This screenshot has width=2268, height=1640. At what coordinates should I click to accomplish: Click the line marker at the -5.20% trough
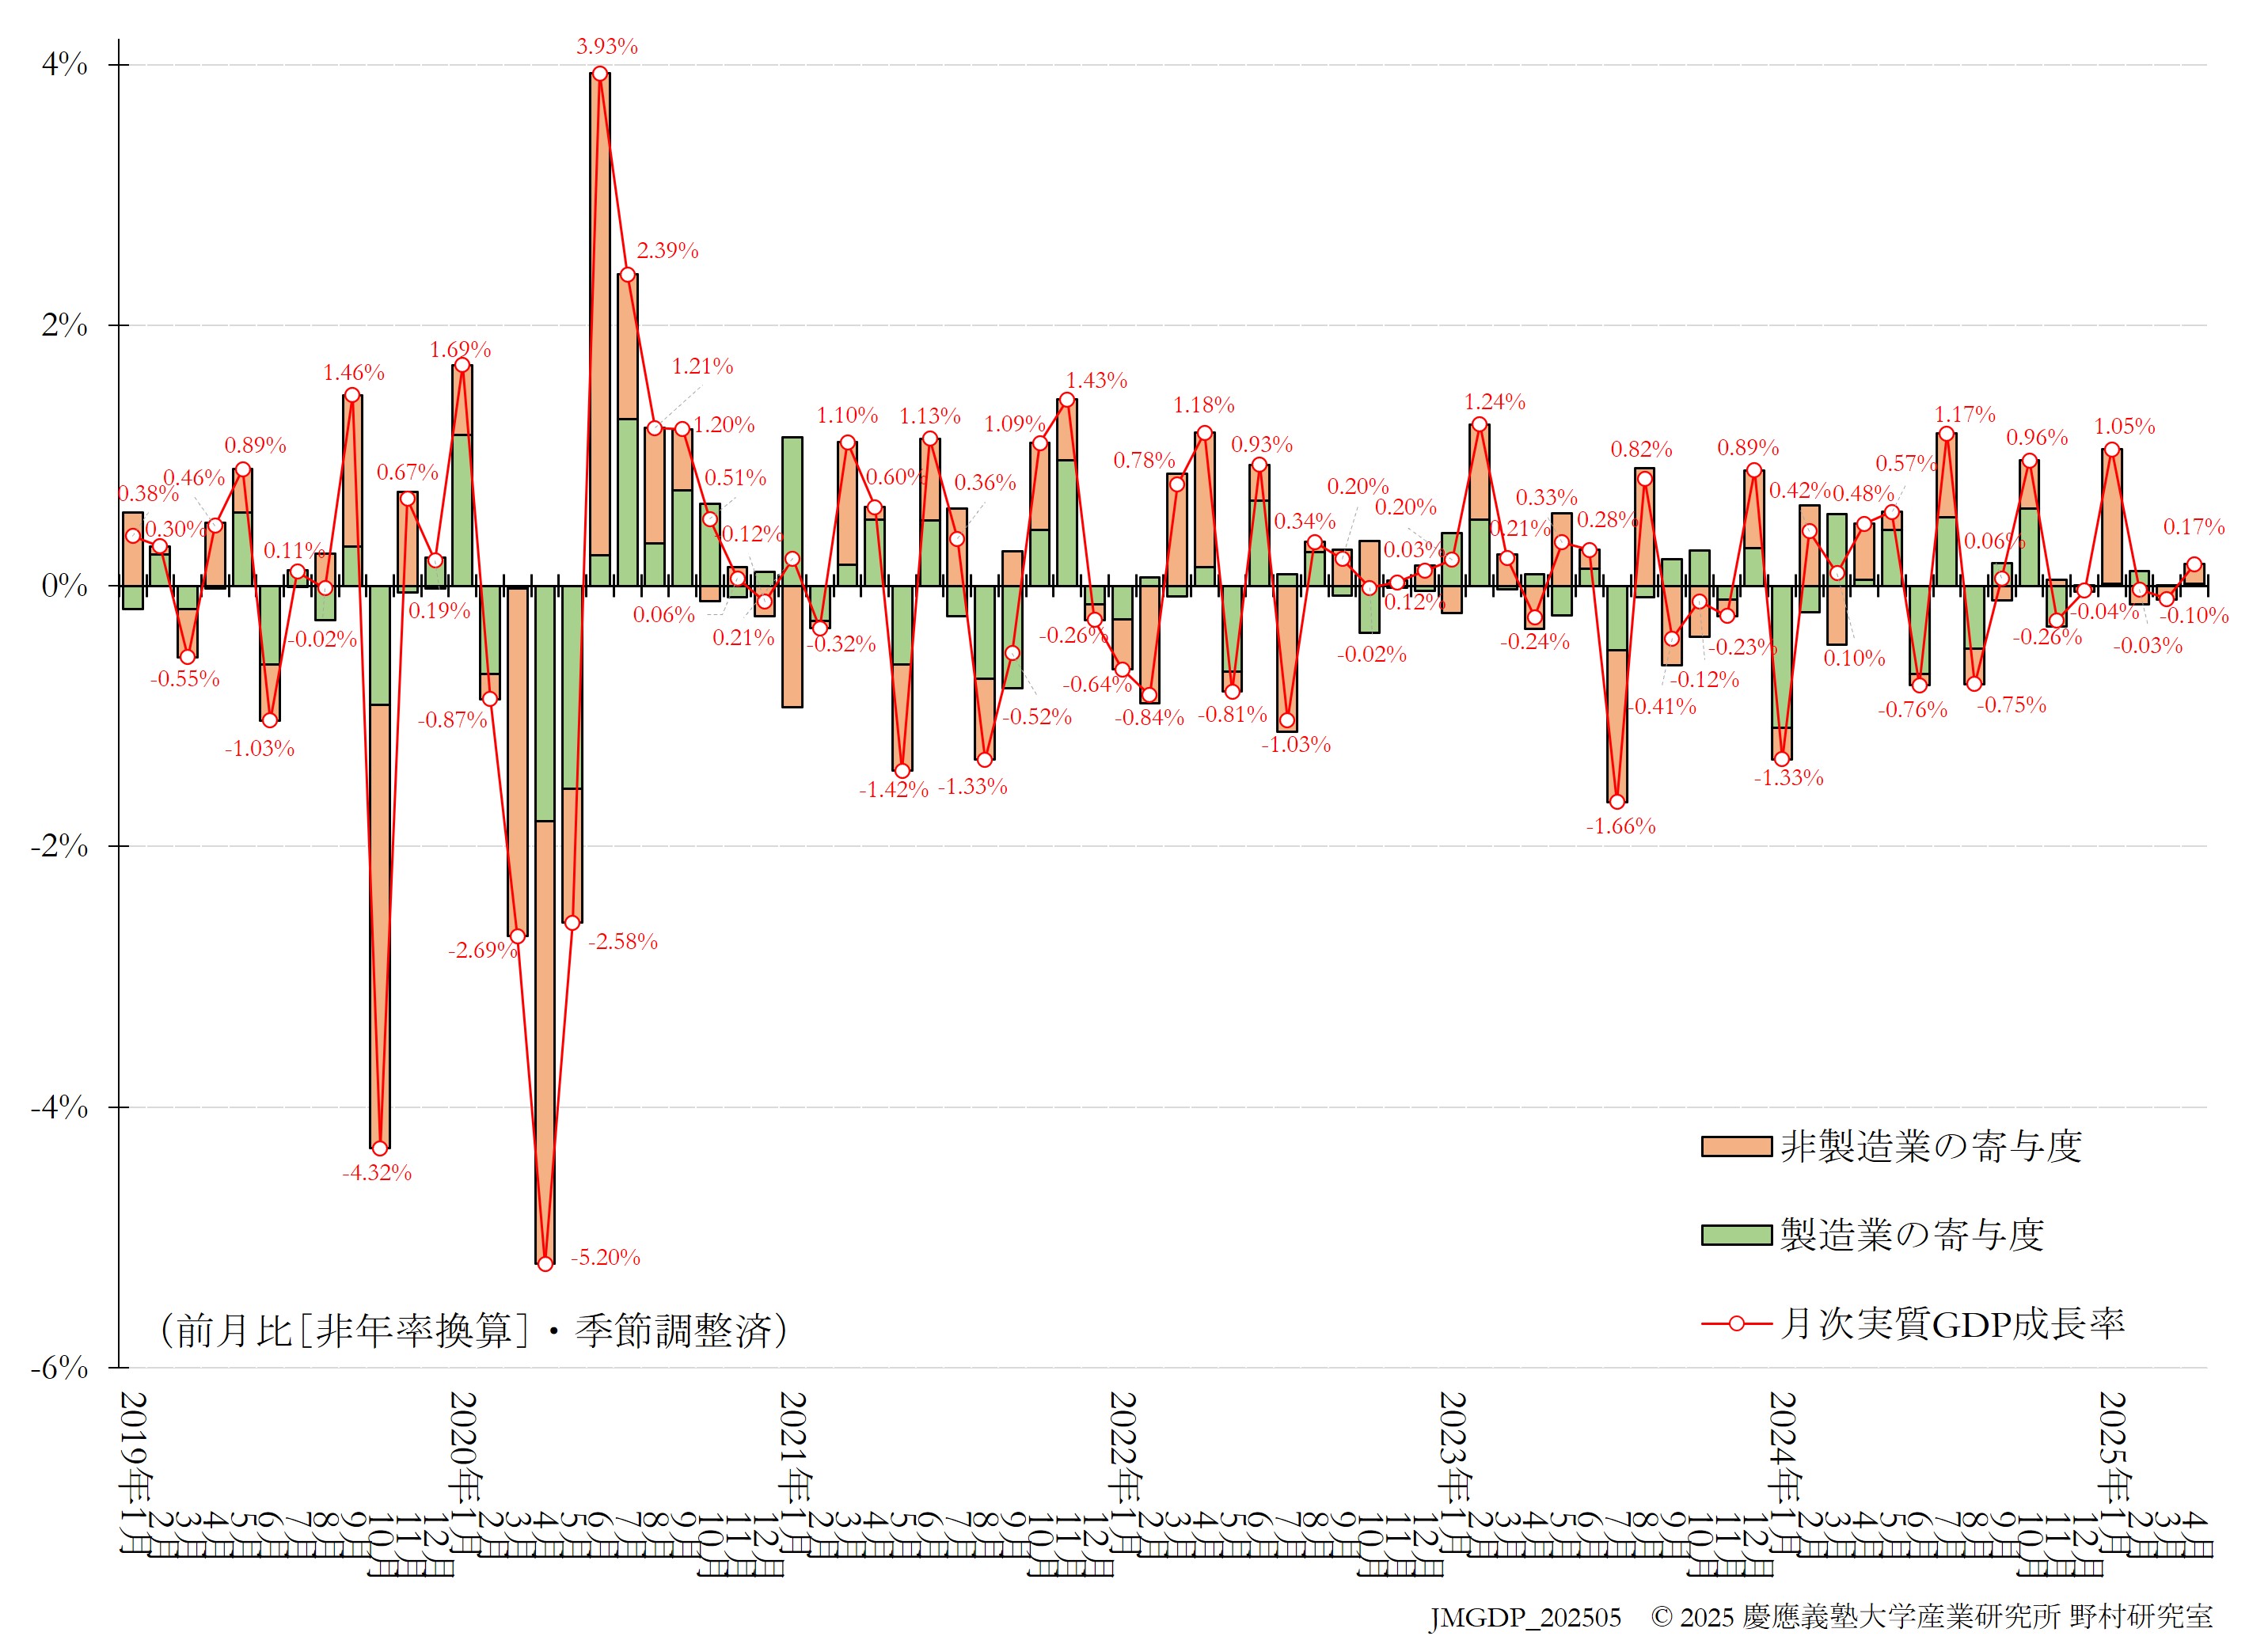(545, 1264)
